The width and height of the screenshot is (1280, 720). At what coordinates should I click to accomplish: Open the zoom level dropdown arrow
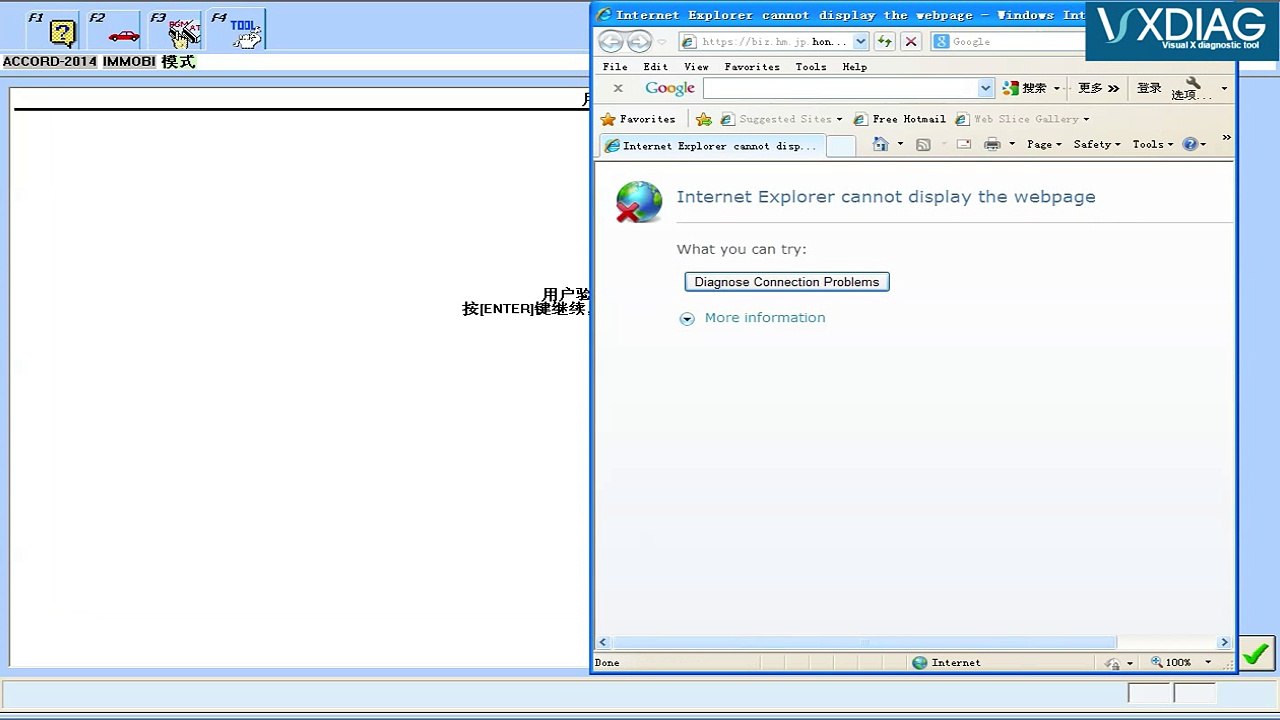tap(1208, 663)
